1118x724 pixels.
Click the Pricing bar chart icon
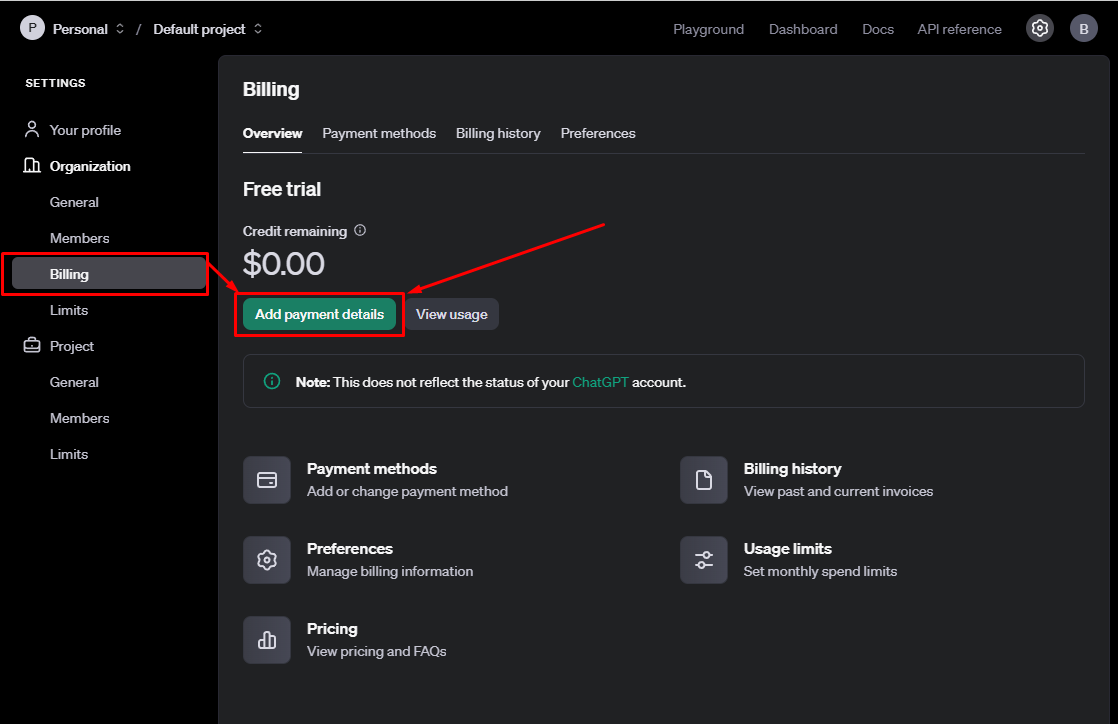tap(267, 640)
